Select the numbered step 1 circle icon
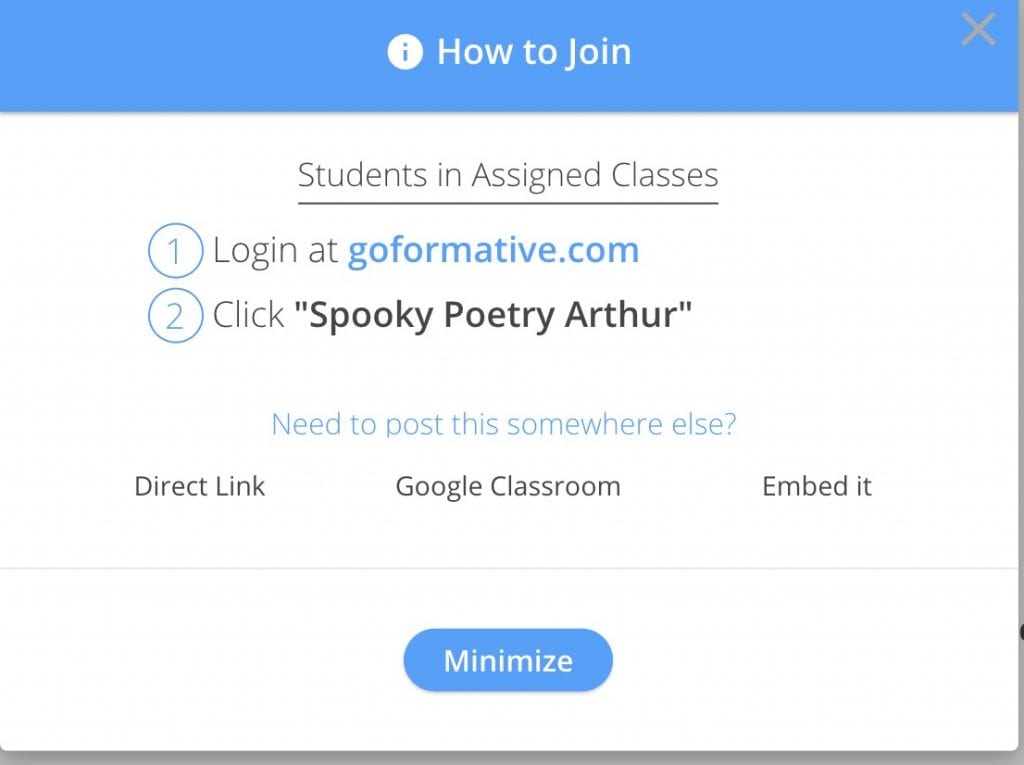The height and width of the screenshot is (765, 1024). 175,251
